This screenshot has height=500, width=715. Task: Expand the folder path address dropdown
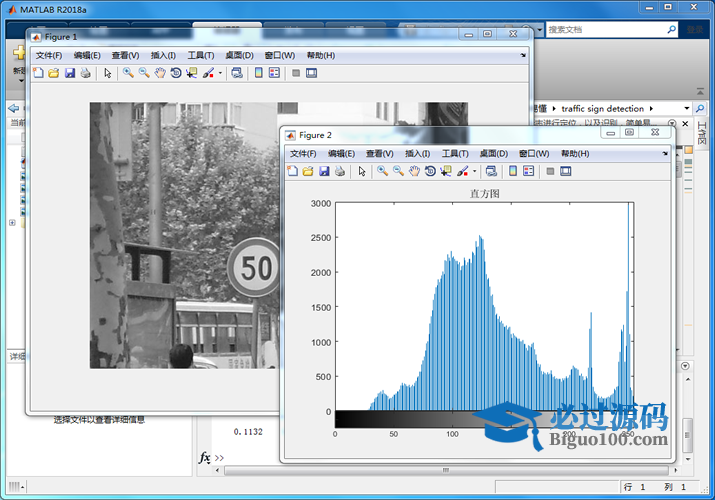[x=686, y=108]
